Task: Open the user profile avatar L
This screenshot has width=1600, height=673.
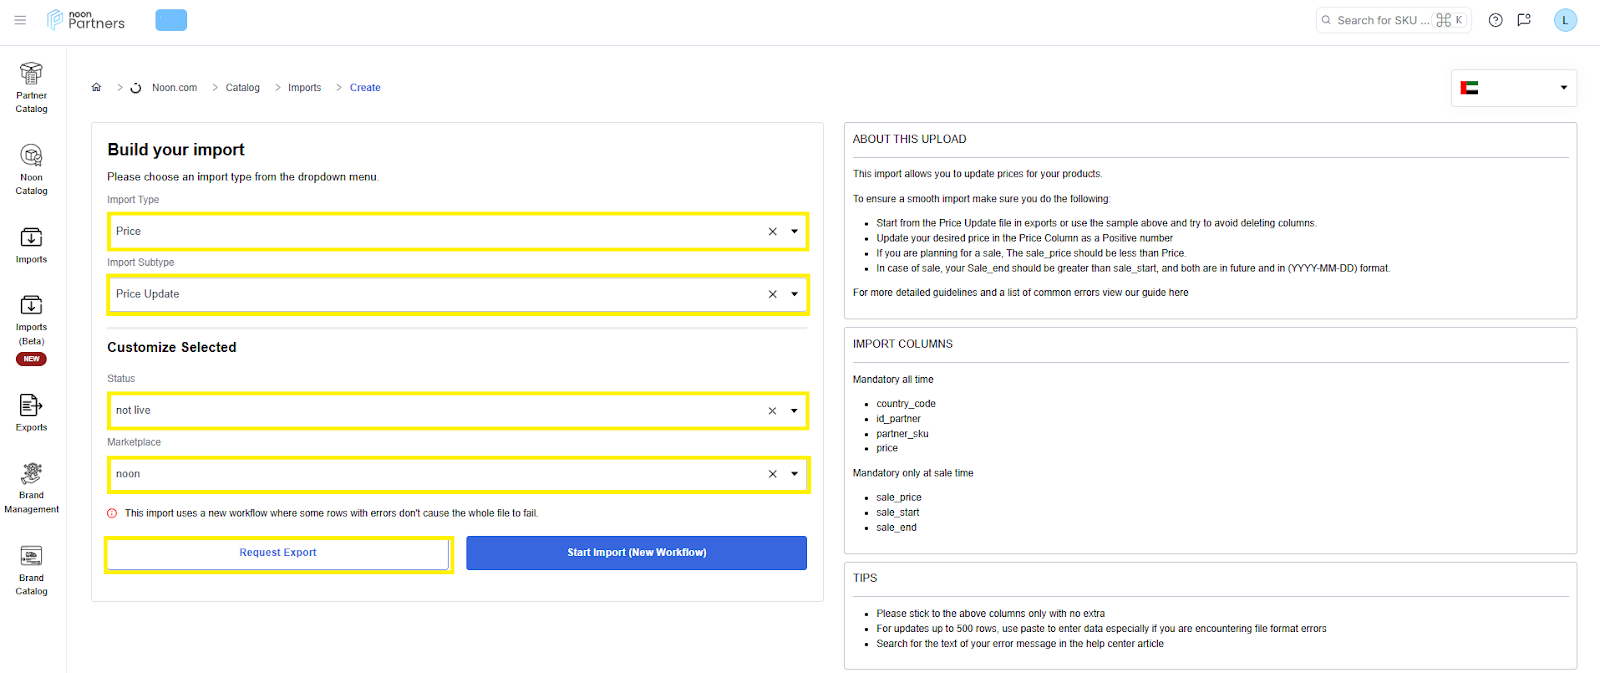Action: pos(1565,20)
